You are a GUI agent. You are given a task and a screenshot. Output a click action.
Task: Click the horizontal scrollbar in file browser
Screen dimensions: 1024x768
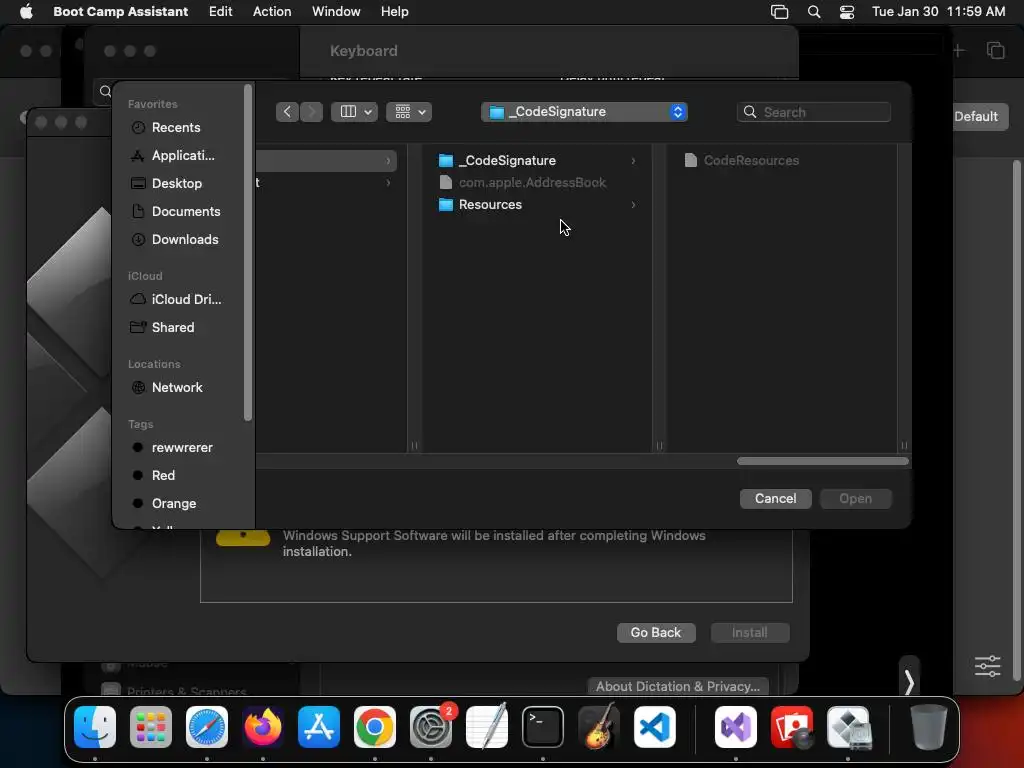[x=822, y=461]
